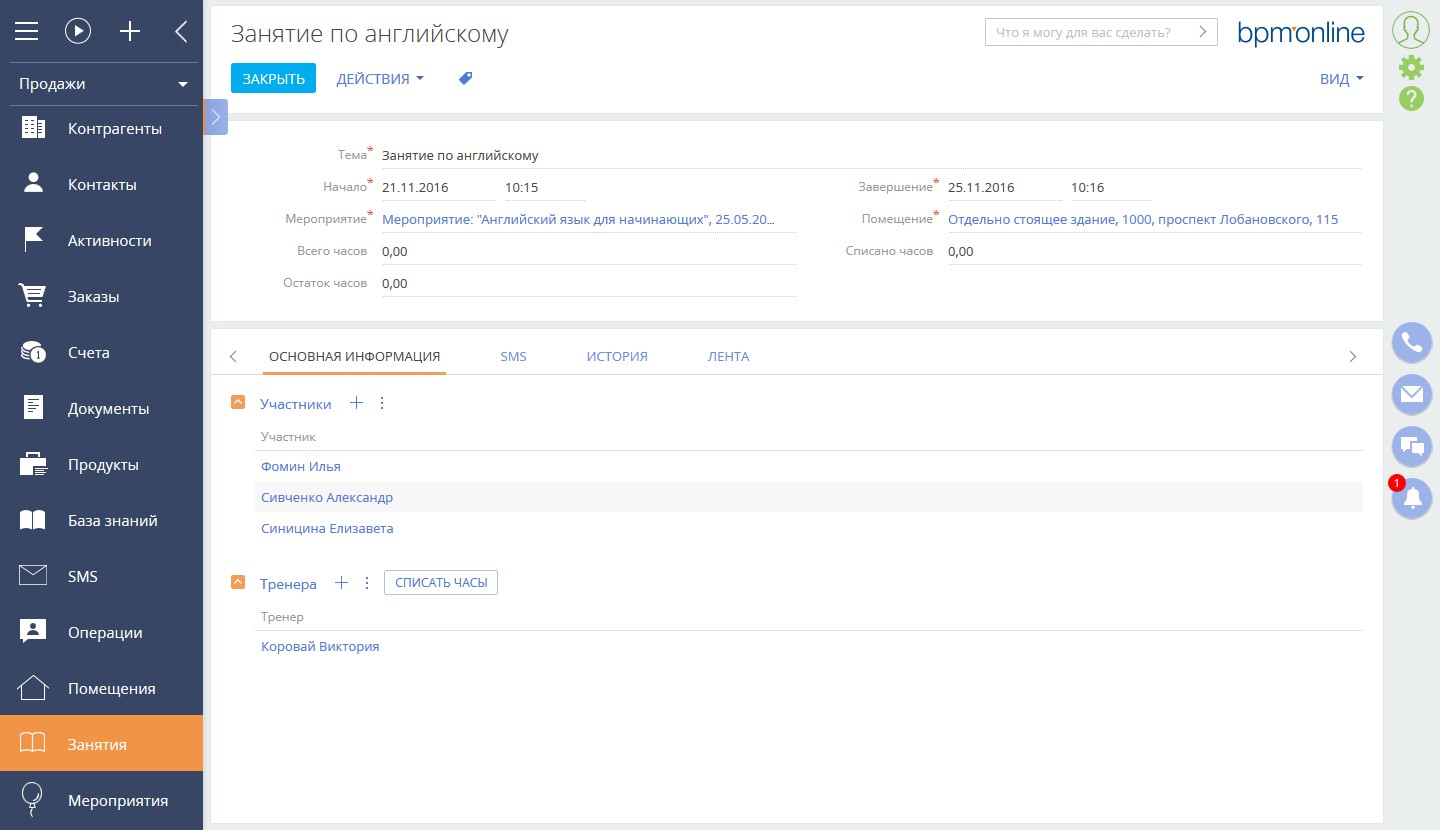Open the system designer gear icon
The height and width of the screenshot is (830, 1440).
1411,66
